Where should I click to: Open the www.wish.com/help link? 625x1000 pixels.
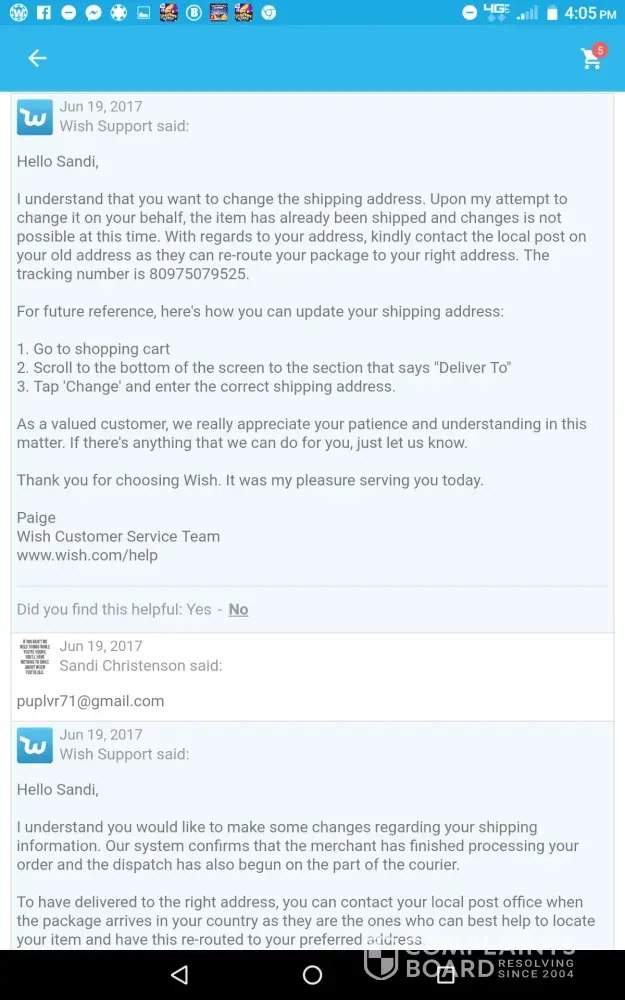pyautogui.click(x=87, y=555)
